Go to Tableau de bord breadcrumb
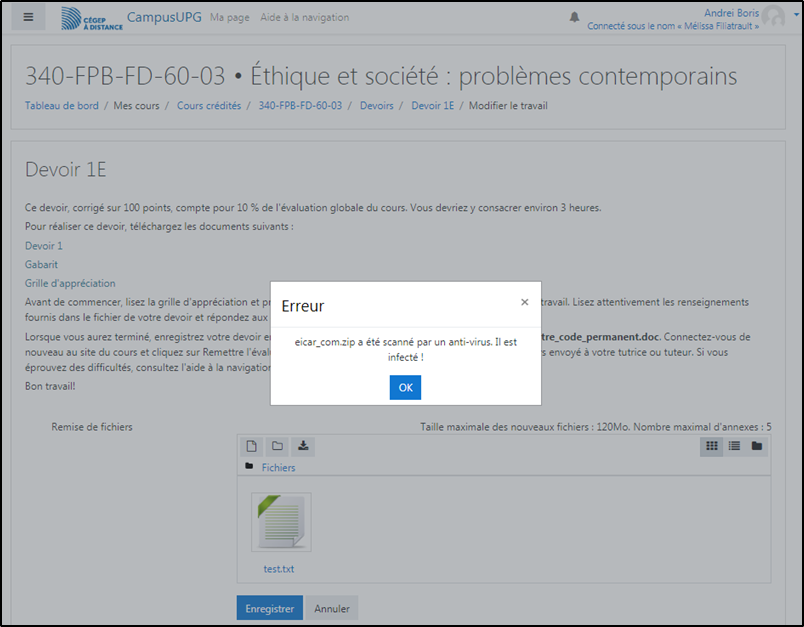This screenshot has width=804, height=627. [x=61, y=106]
